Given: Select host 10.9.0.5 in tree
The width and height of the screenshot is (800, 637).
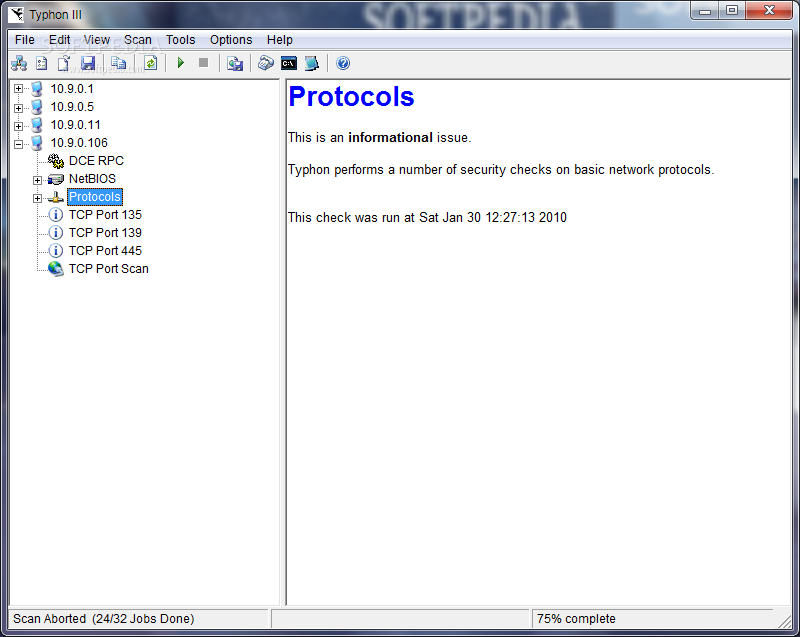Looking at the screenshot, I should [72, 107].
